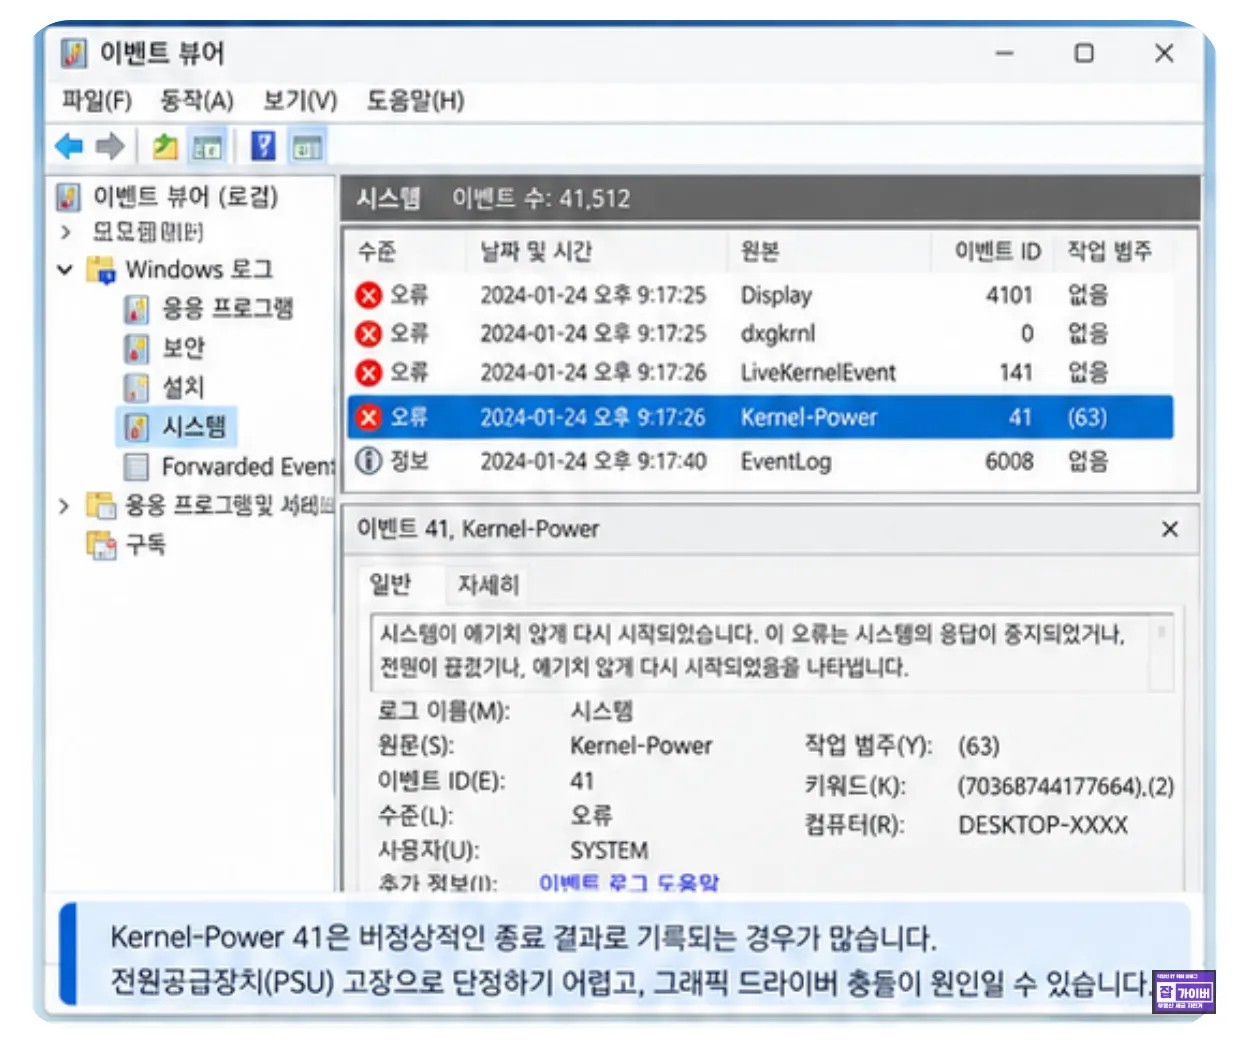Open the 보기(V) menu
This screenshot has height=1048, width=1240.
[299, 100]
